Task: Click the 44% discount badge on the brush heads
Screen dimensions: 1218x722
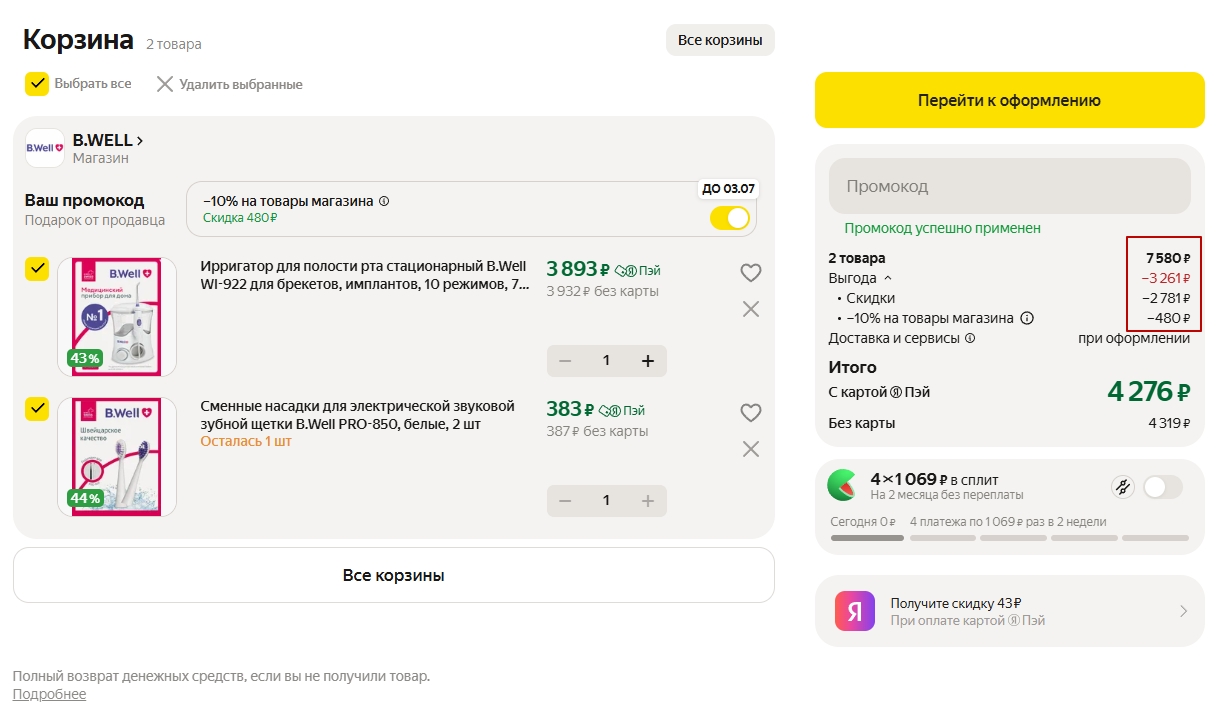Action: [84, 498]
